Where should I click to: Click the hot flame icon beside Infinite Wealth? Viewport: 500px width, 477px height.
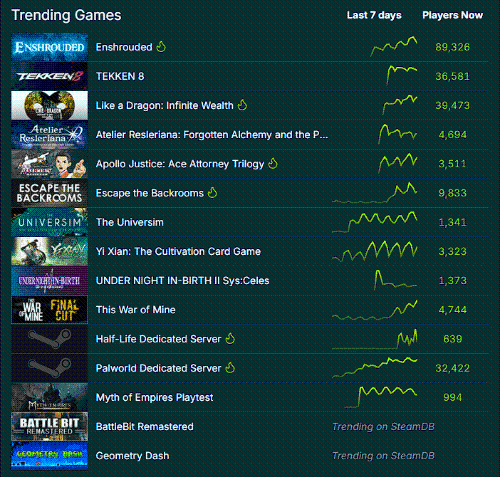point(242,105)
